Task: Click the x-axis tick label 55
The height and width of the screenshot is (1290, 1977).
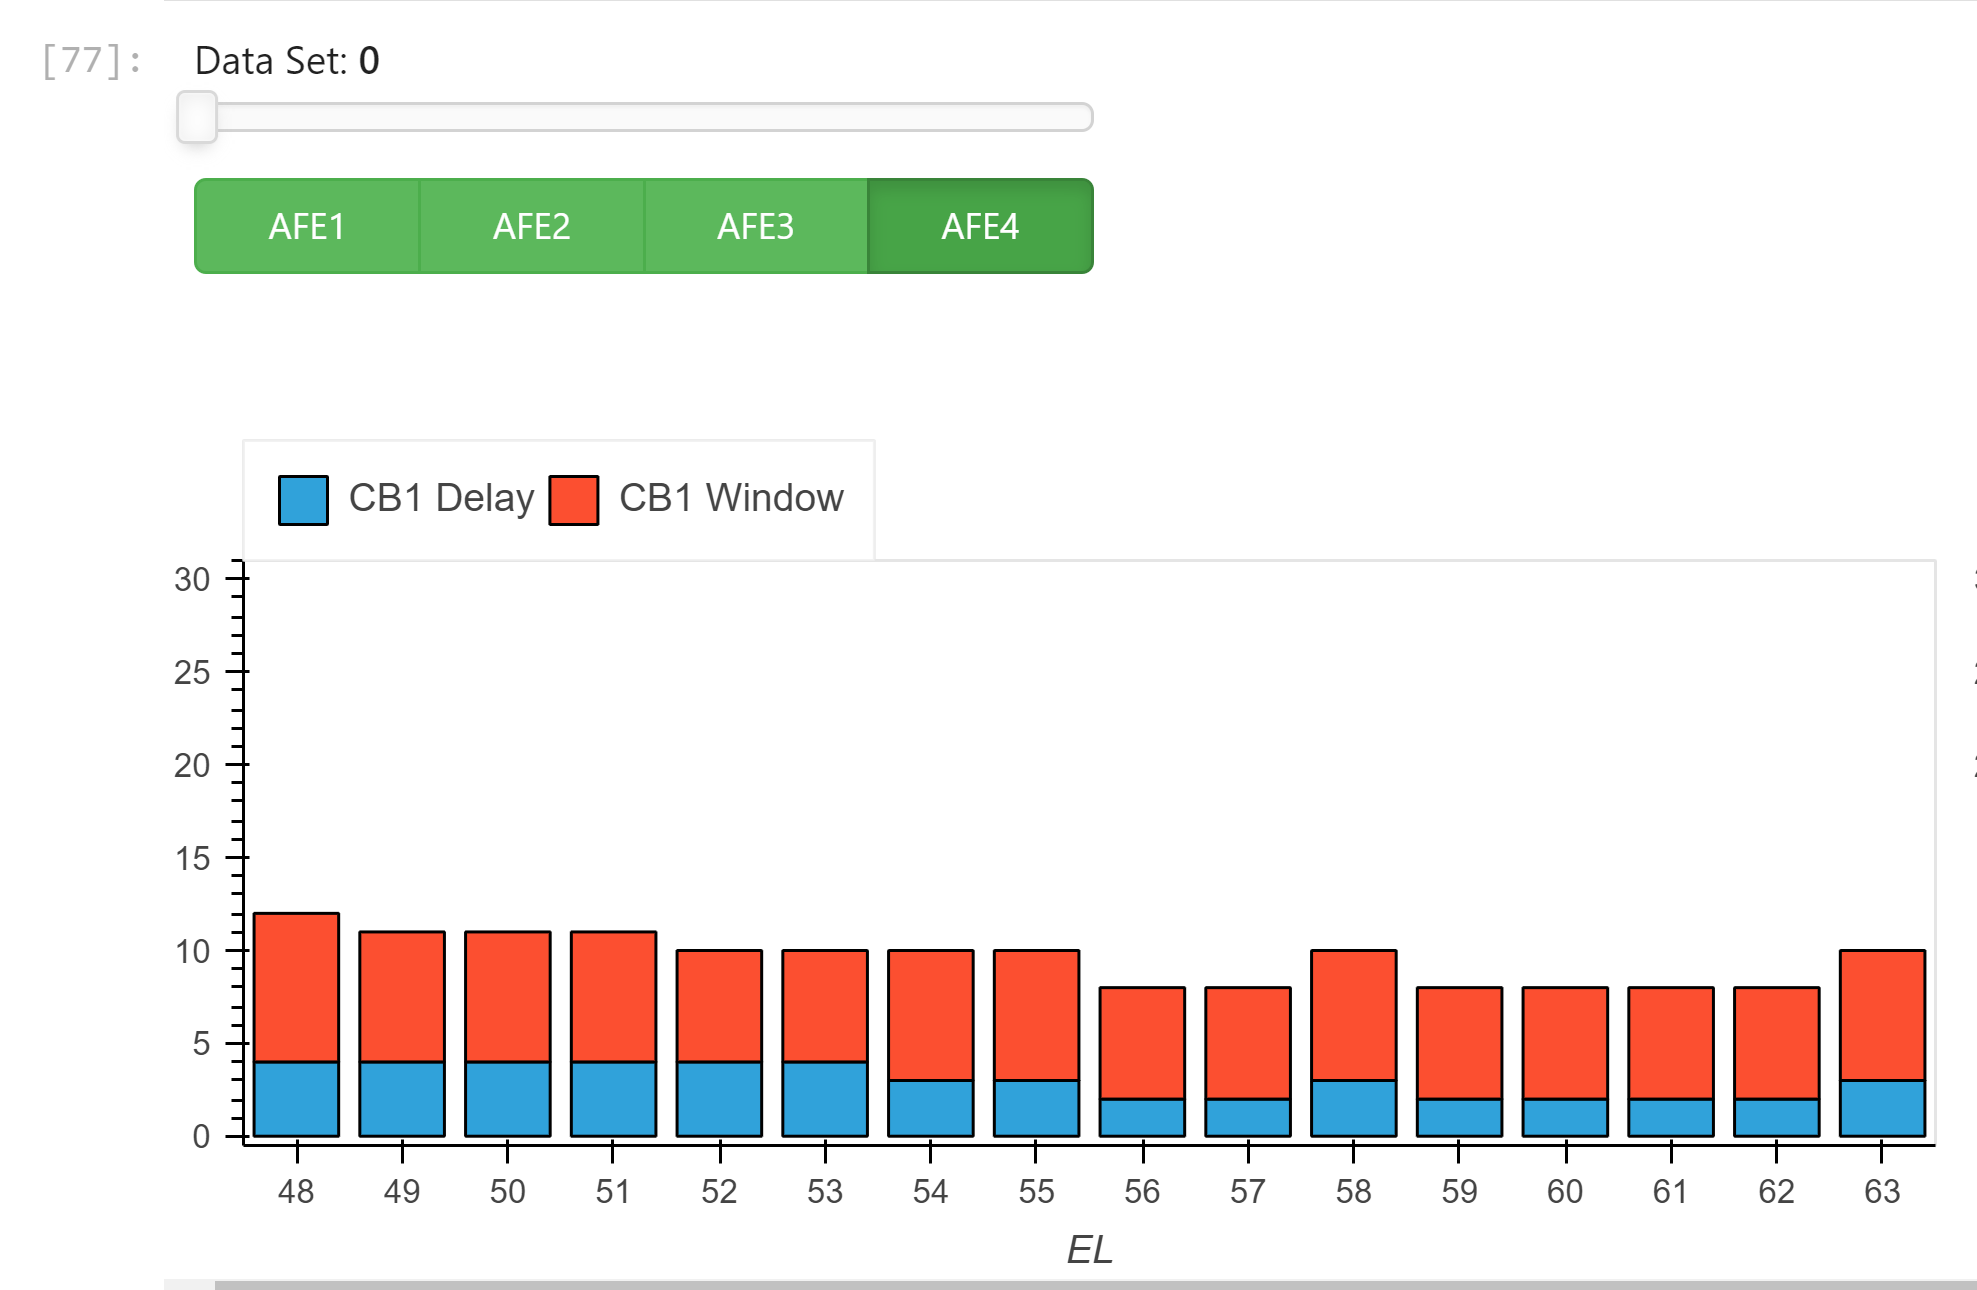Action: [1036, 1191]
